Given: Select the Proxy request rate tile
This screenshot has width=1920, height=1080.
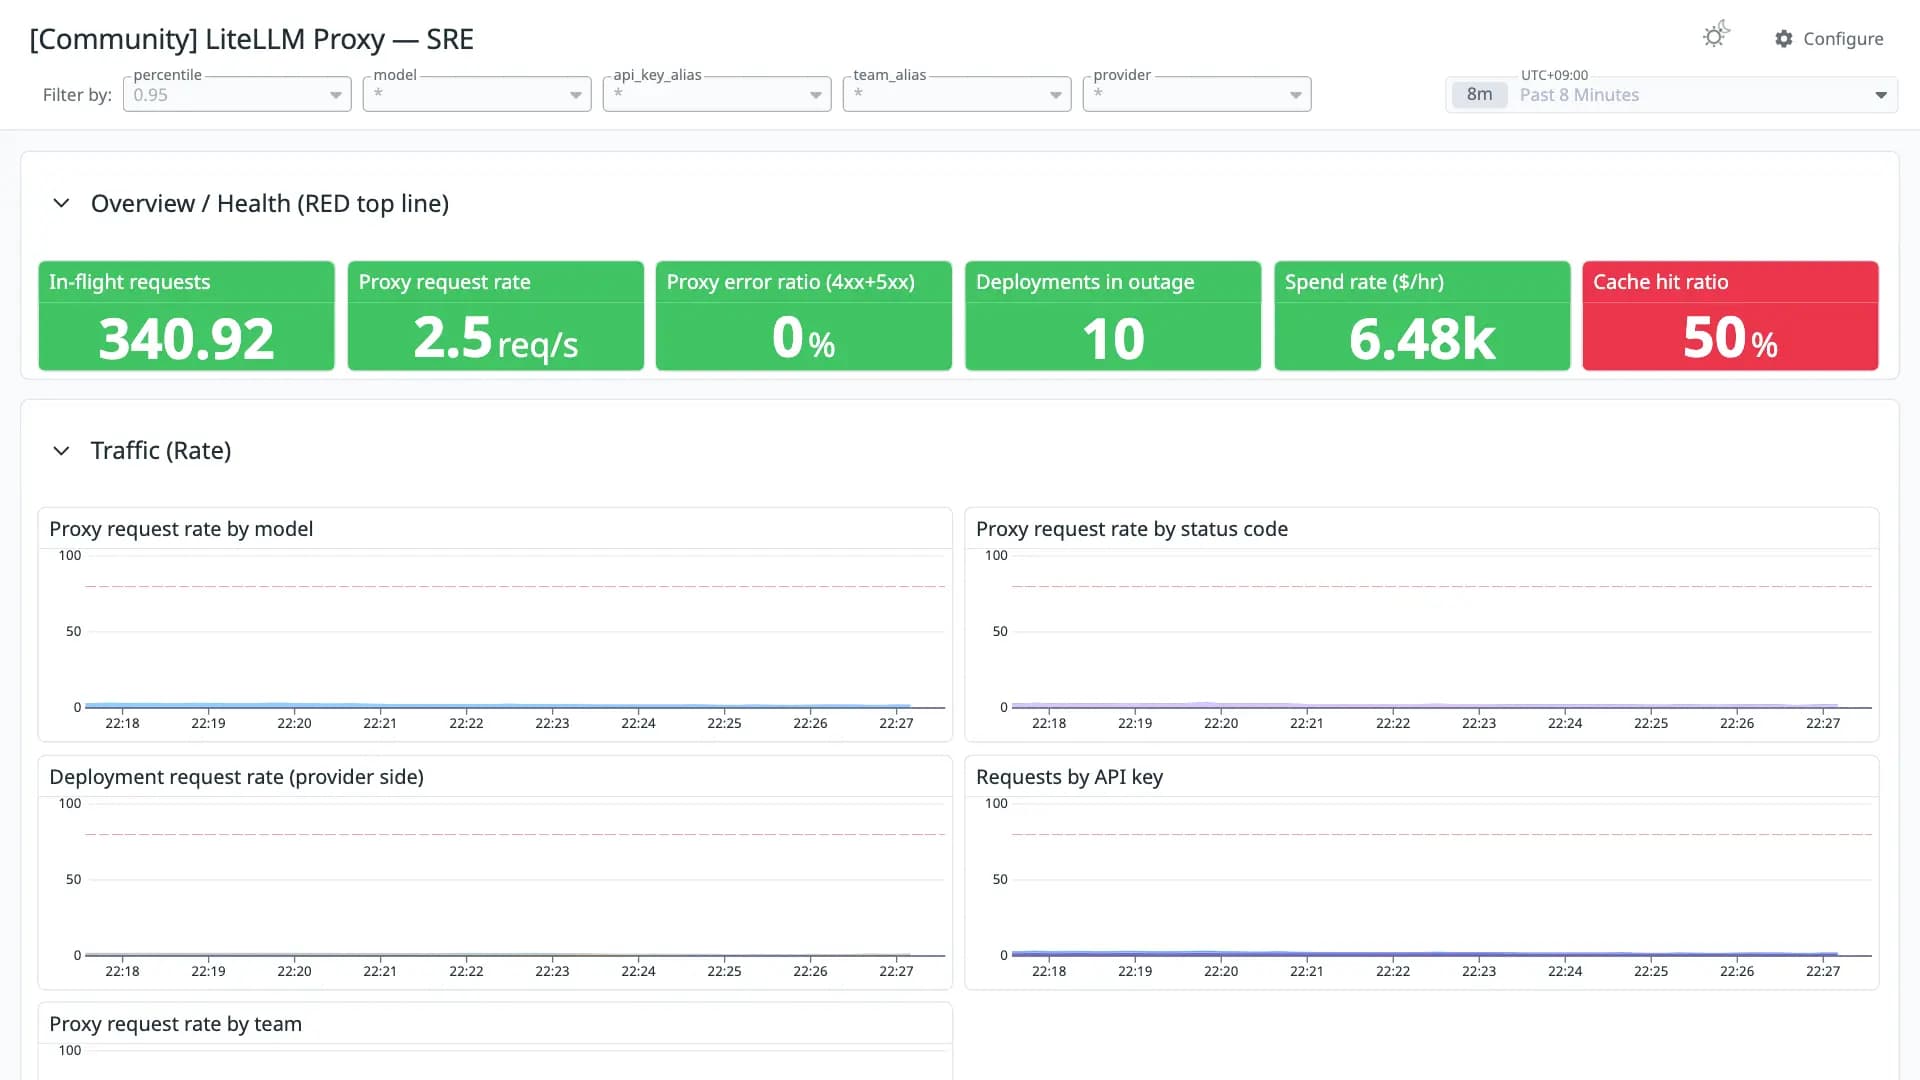Looking at the screenshot, I should click(495, 316).
